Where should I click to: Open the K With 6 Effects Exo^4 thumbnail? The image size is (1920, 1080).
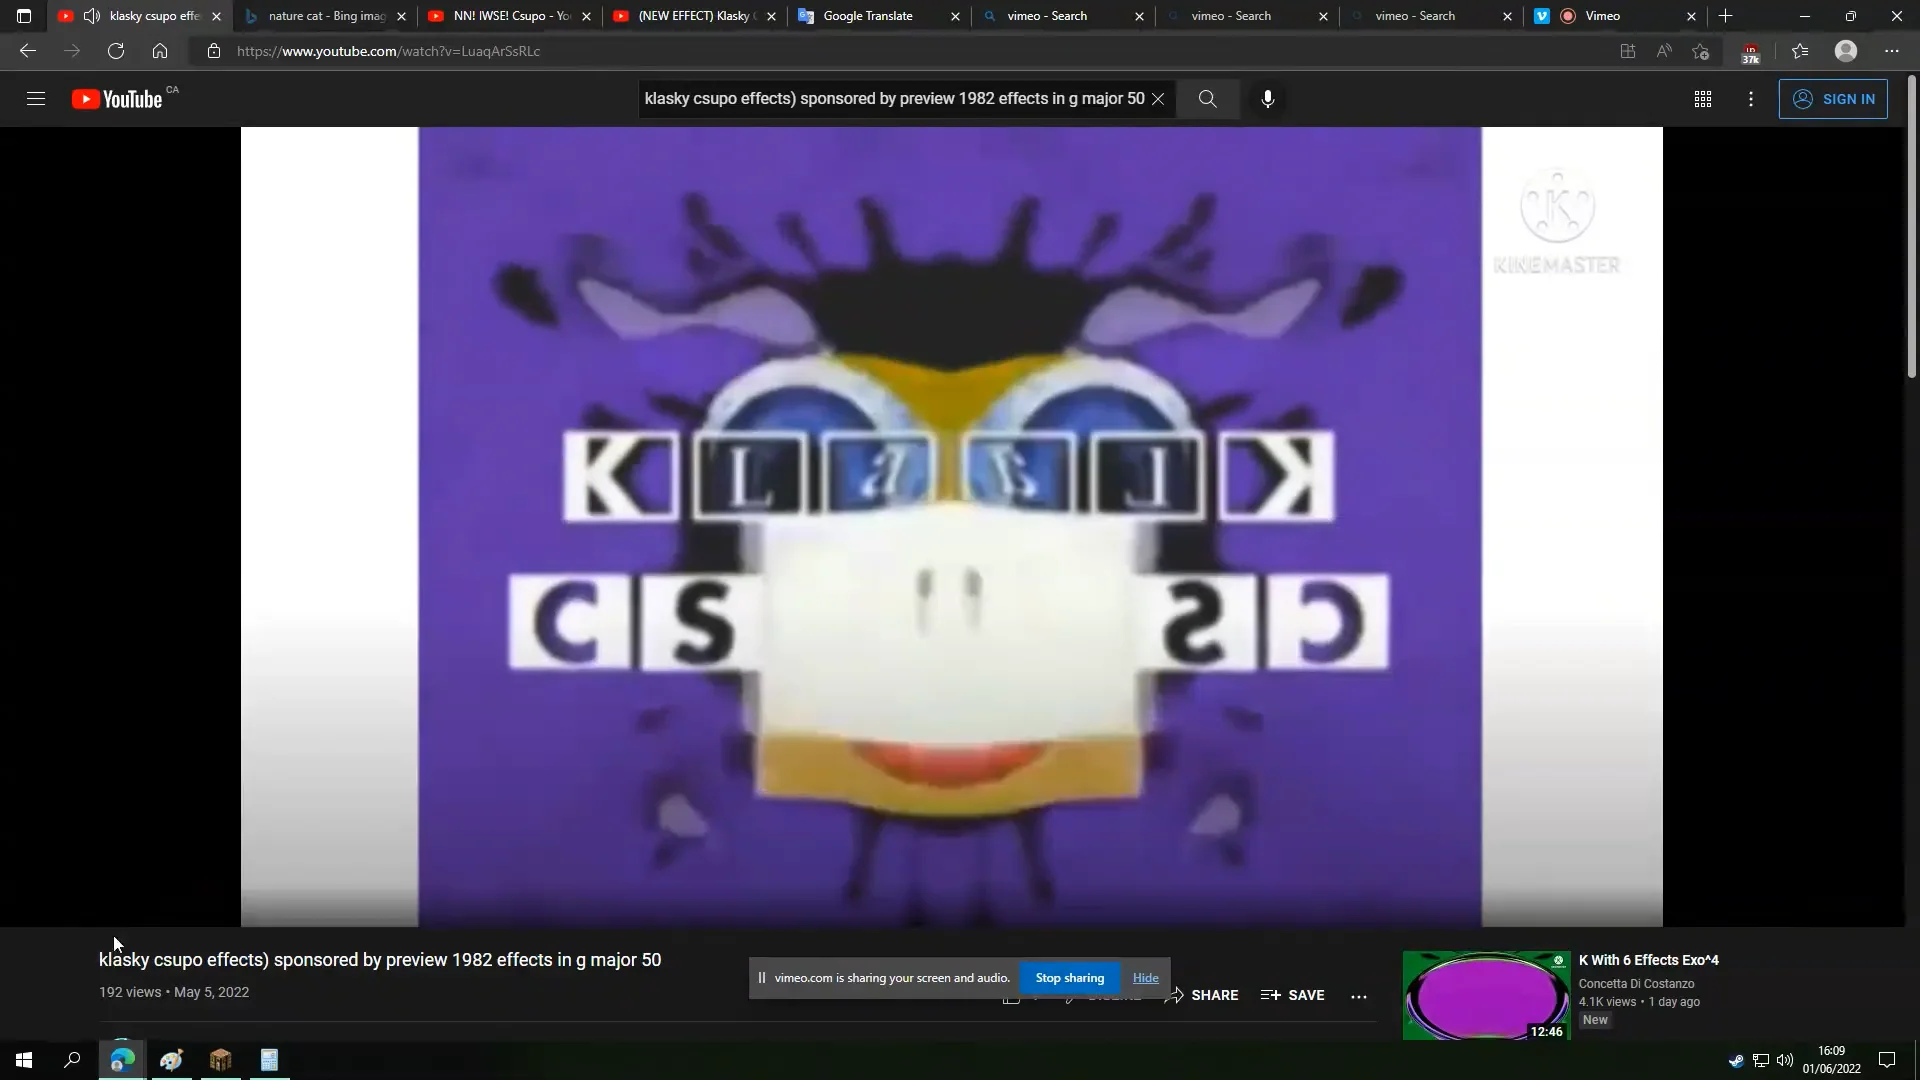1486,995
